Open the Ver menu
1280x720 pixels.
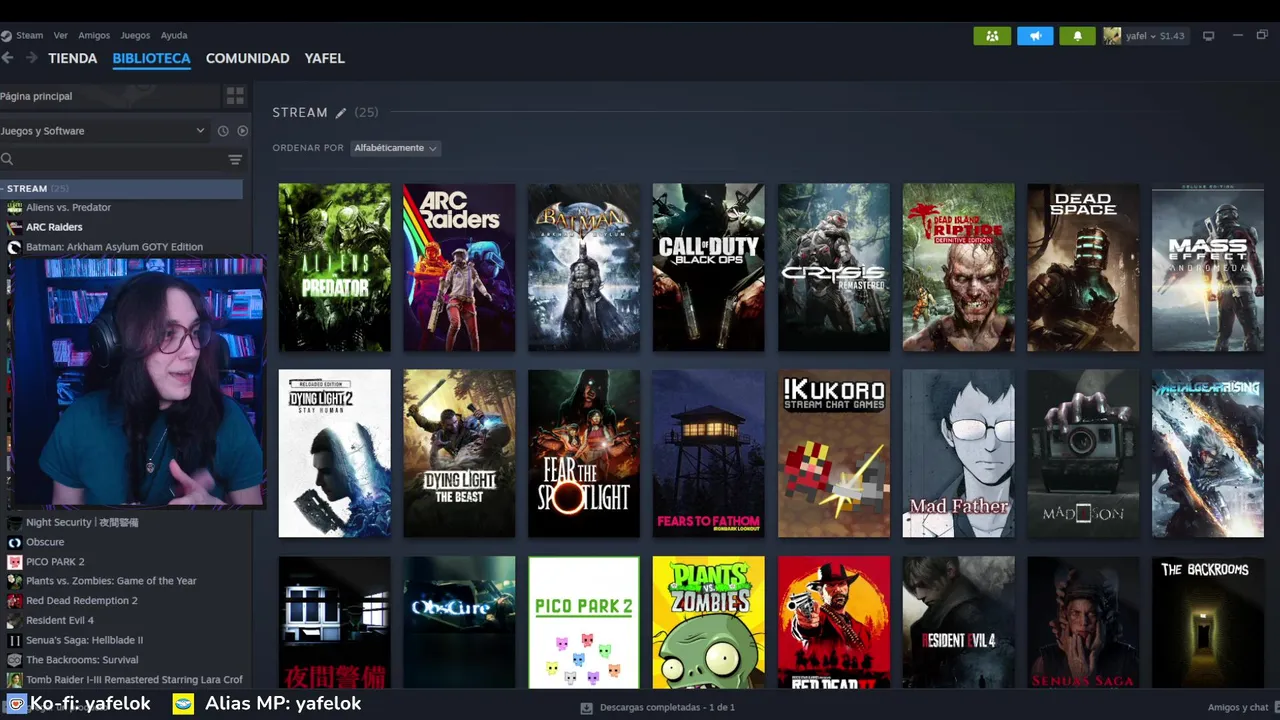[x=61, y=36]
